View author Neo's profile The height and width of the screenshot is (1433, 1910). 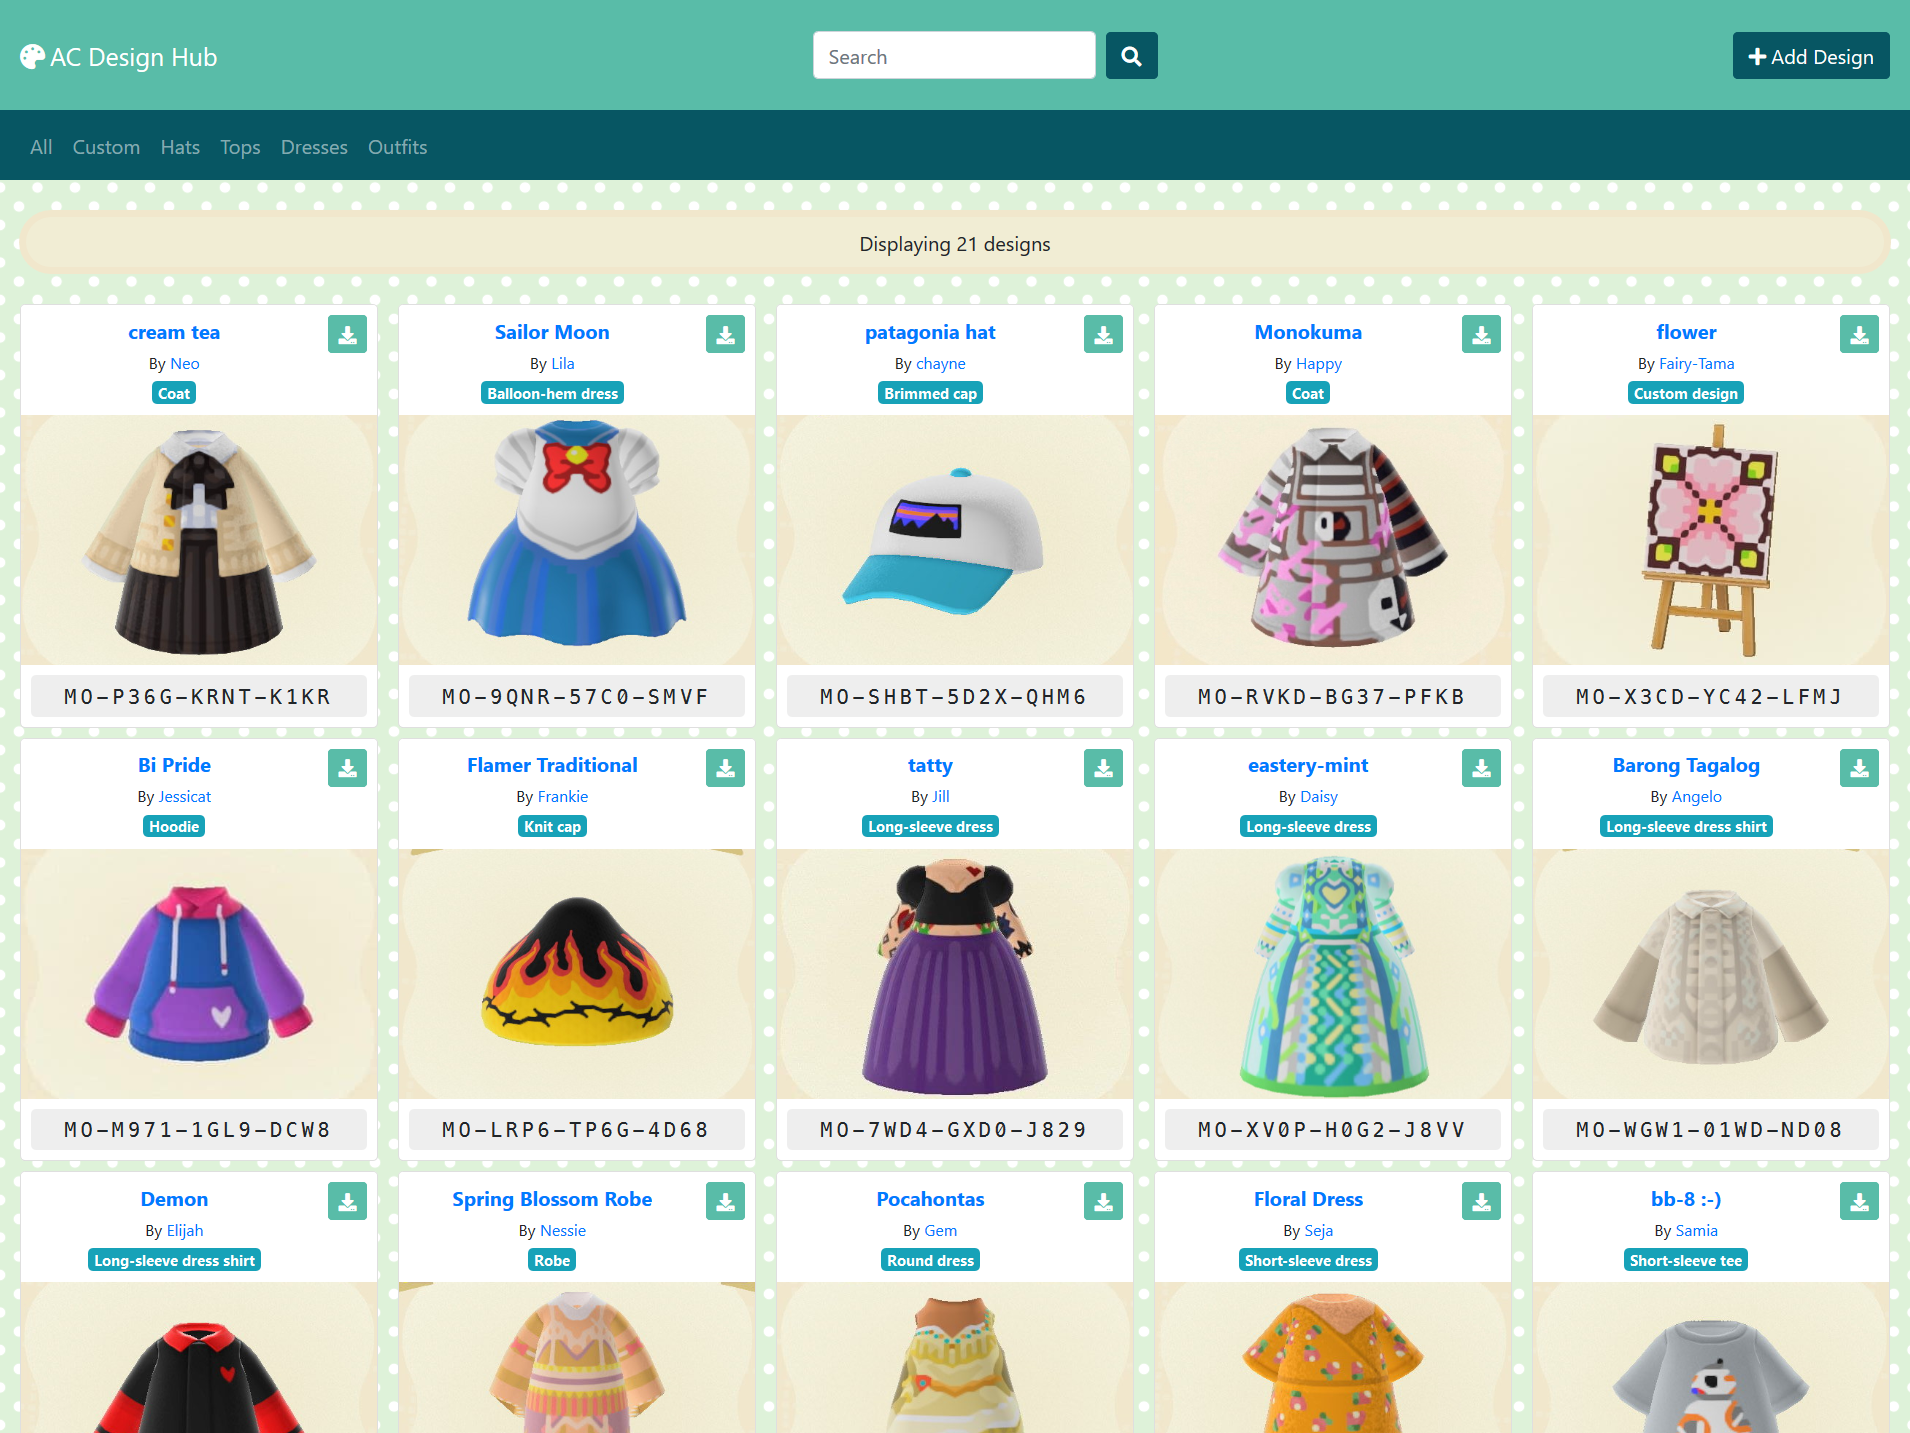pos(185,364)
